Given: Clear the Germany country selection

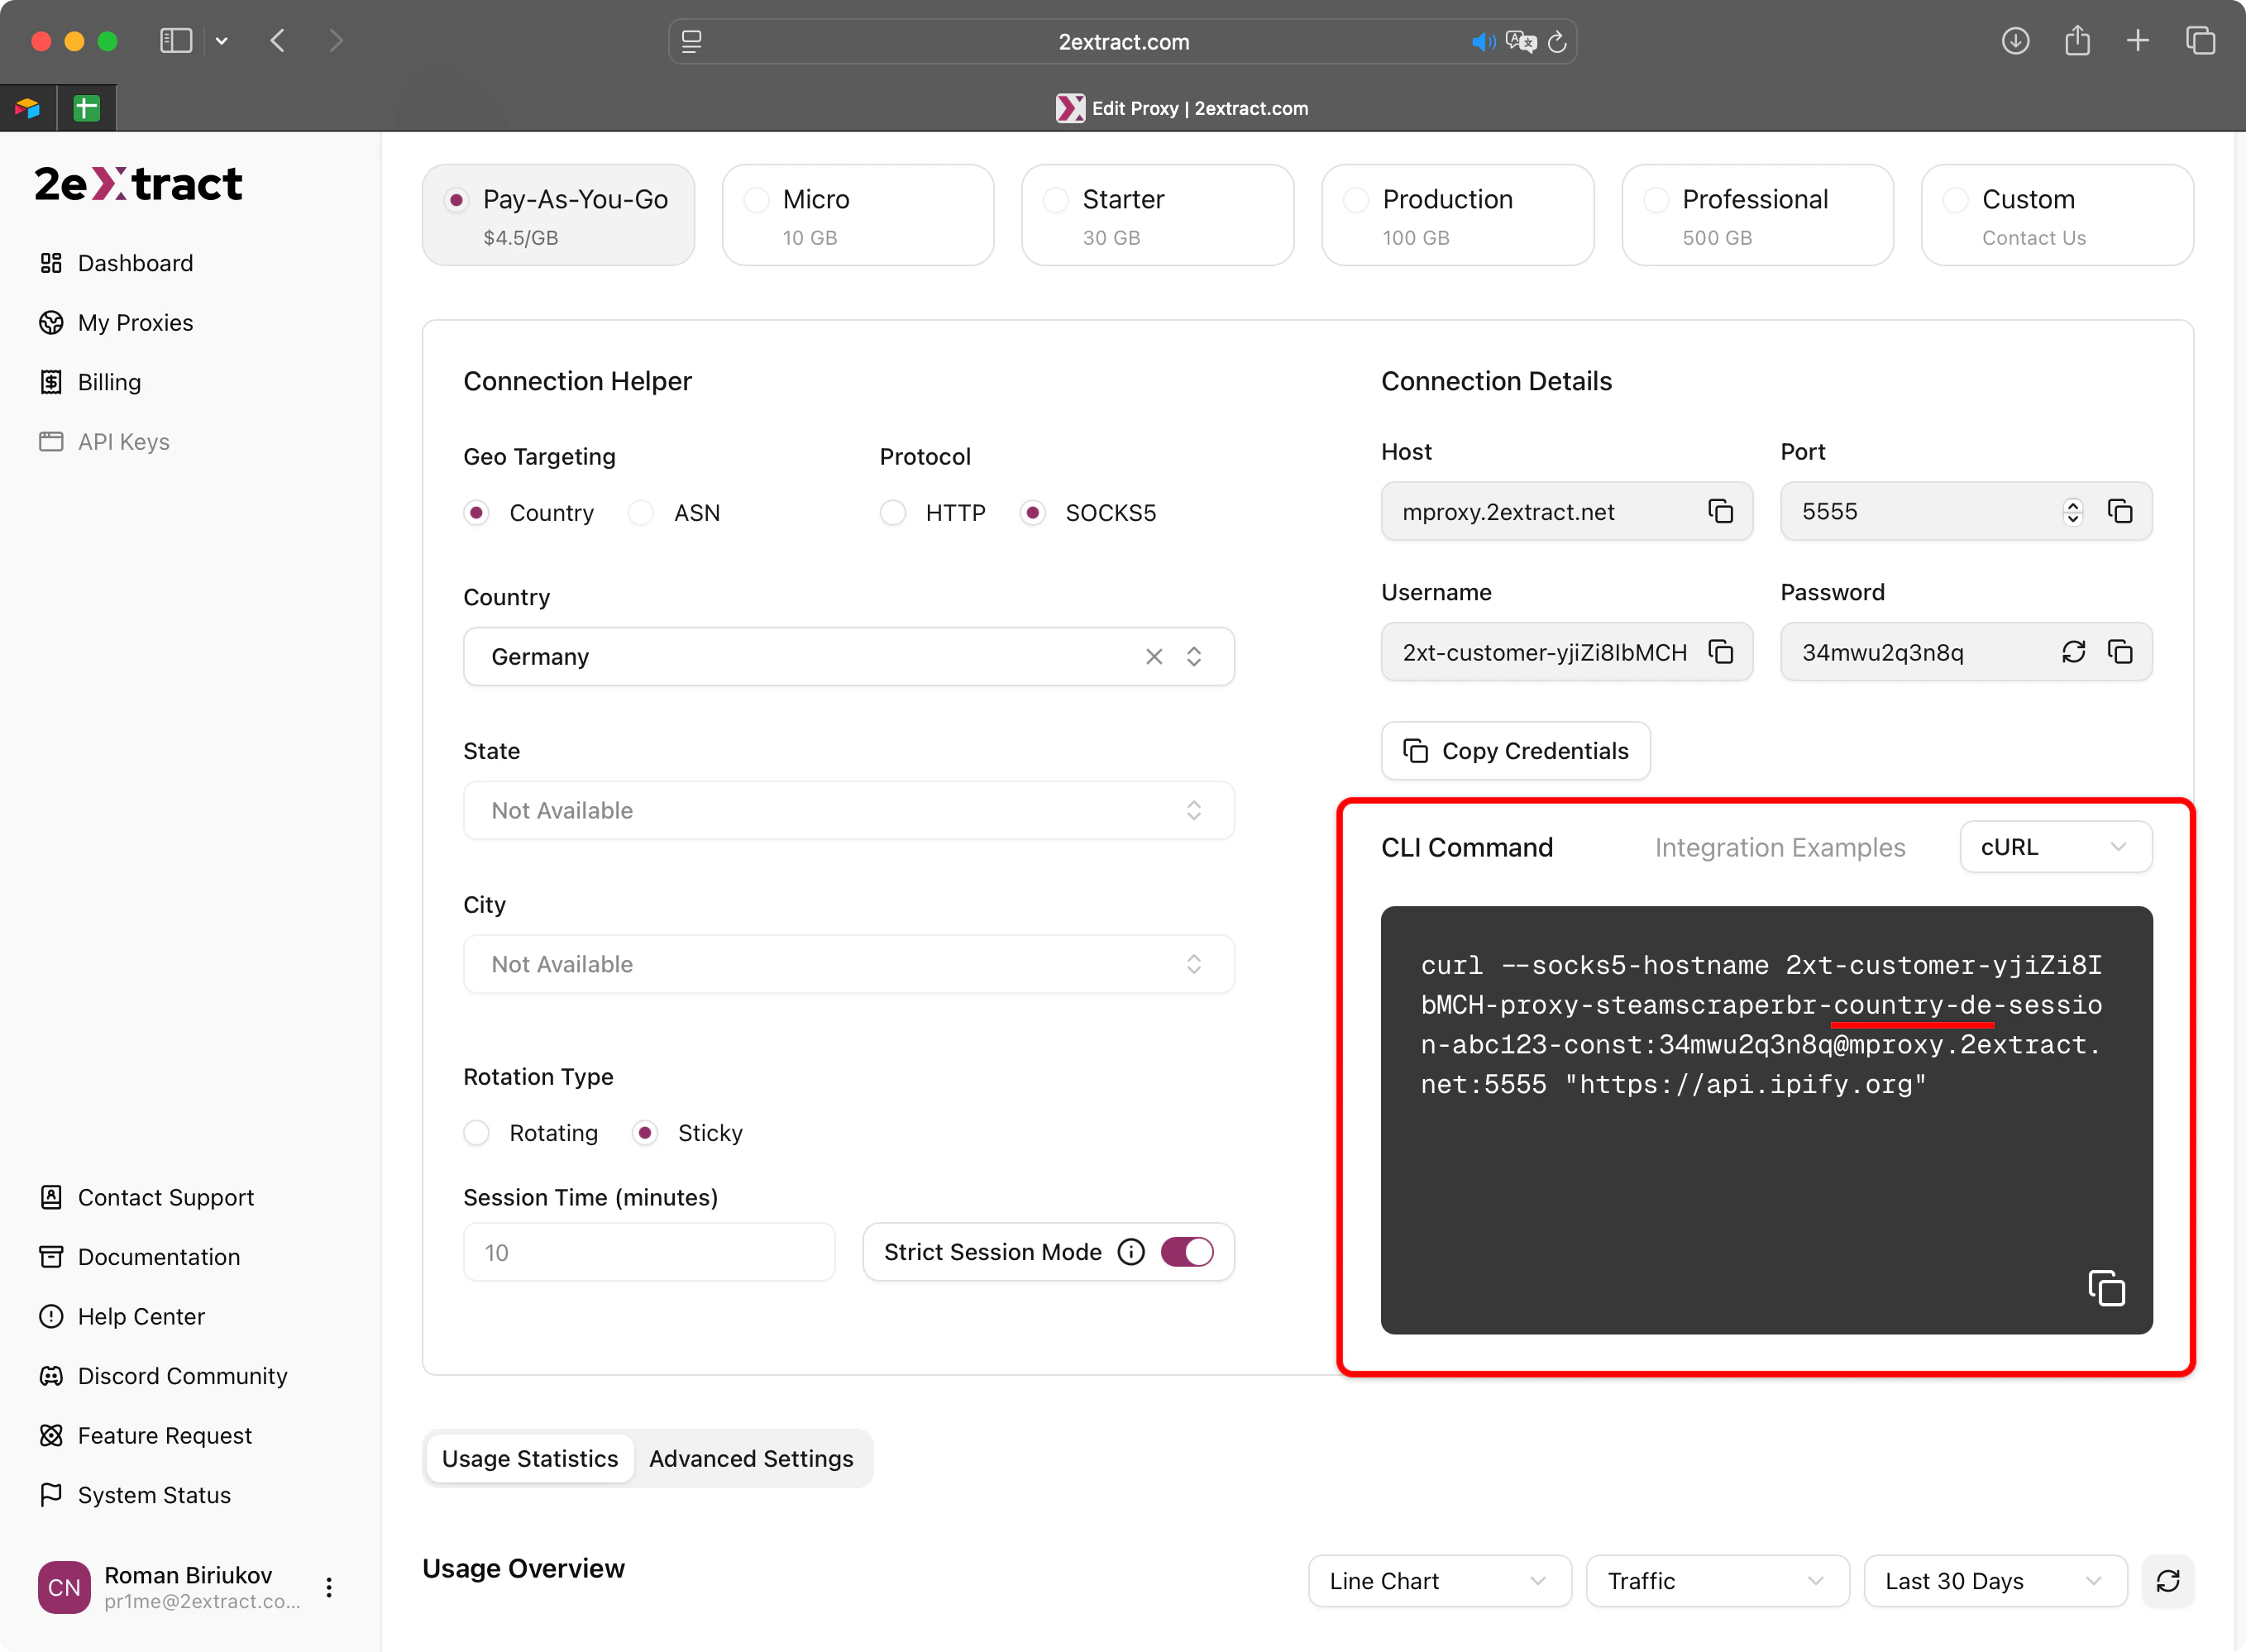Looking at the screenshot, I should click(x=1154, y=657).
